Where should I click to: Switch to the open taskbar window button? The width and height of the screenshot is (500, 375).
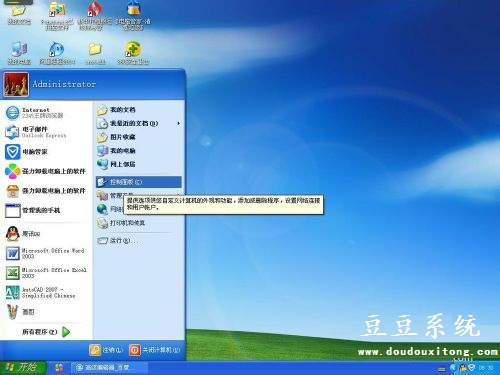point(109,368)
